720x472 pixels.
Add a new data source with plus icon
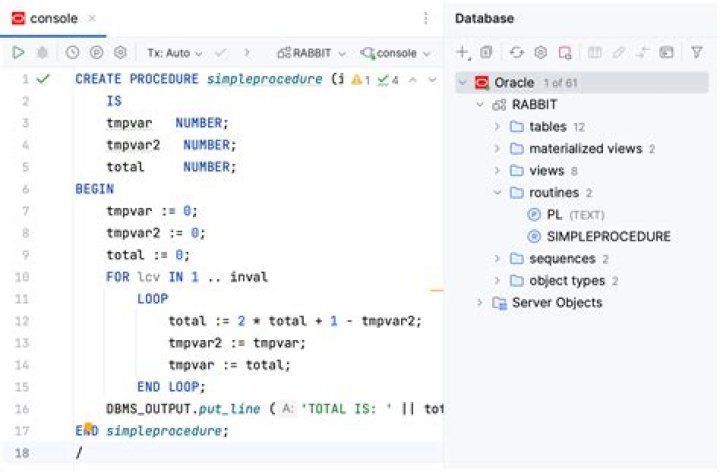pyautogui.click(x=462, y=52)
